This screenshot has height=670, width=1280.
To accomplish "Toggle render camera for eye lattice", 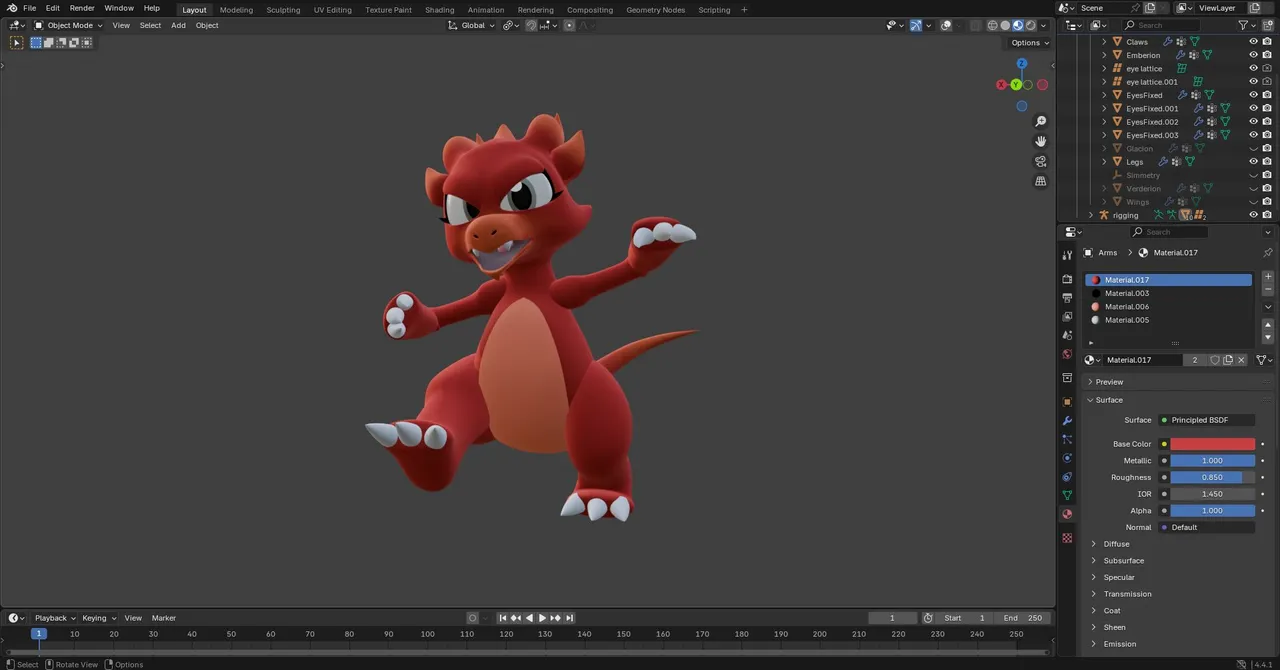I will coord(1267,69).
